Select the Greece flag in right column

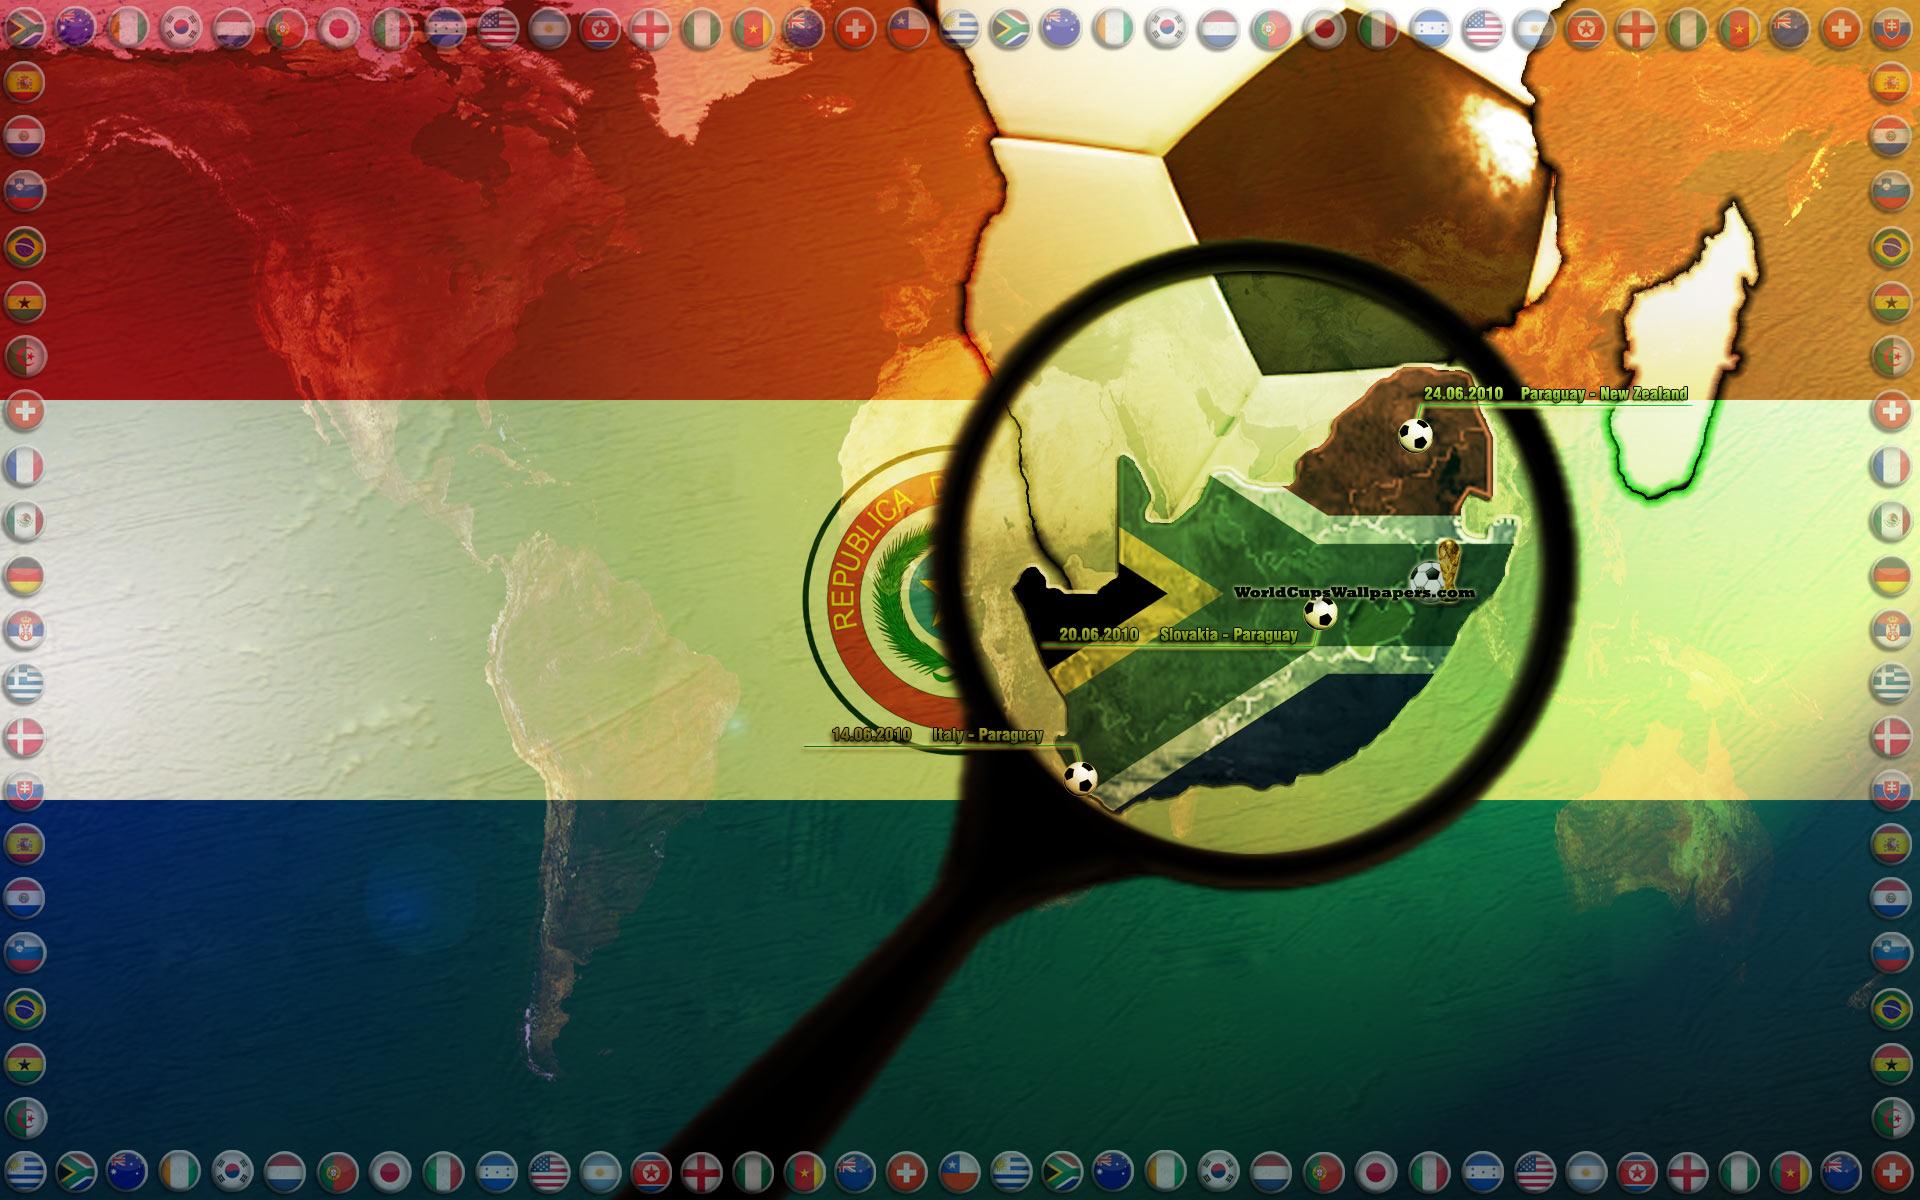pos(1890,684)
